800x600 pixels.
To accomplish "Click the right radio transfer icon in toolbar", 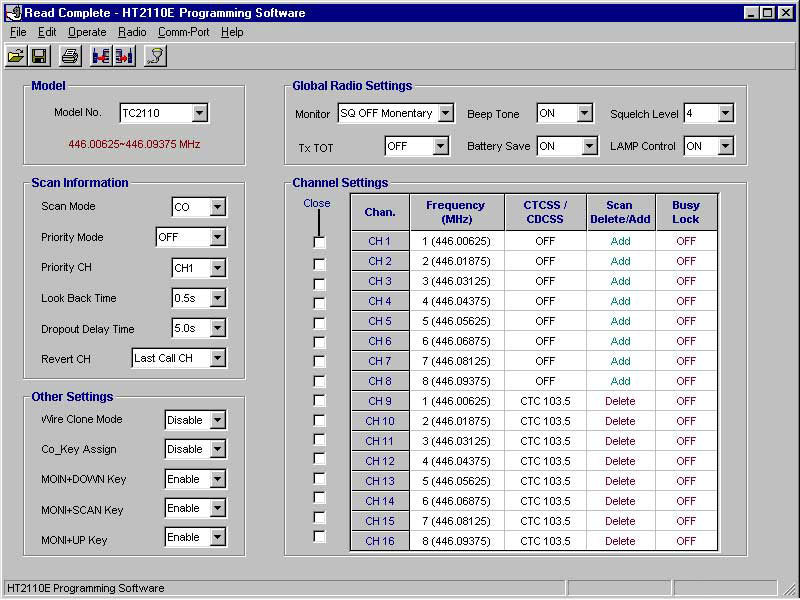I will point(124,56).
